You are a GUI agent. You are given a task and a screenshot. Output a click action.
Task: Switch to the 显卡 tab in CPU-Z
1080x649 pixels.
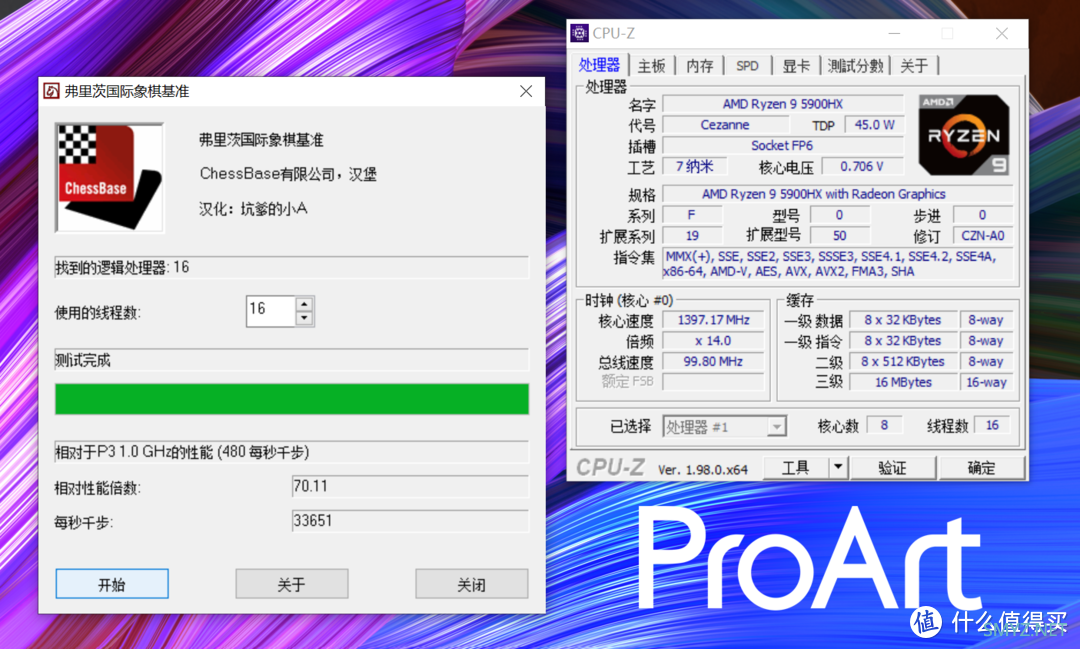pos(796,66)
